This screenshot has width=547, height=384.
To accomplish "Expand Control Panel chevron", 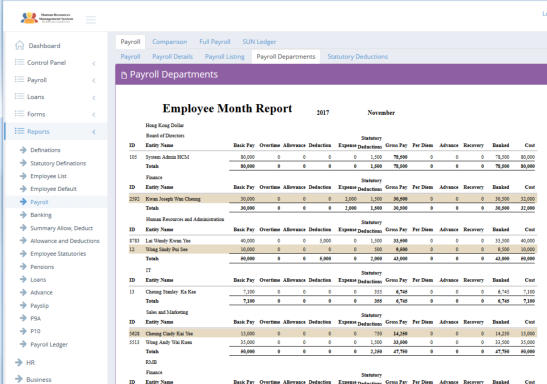I will click(93, 63).
